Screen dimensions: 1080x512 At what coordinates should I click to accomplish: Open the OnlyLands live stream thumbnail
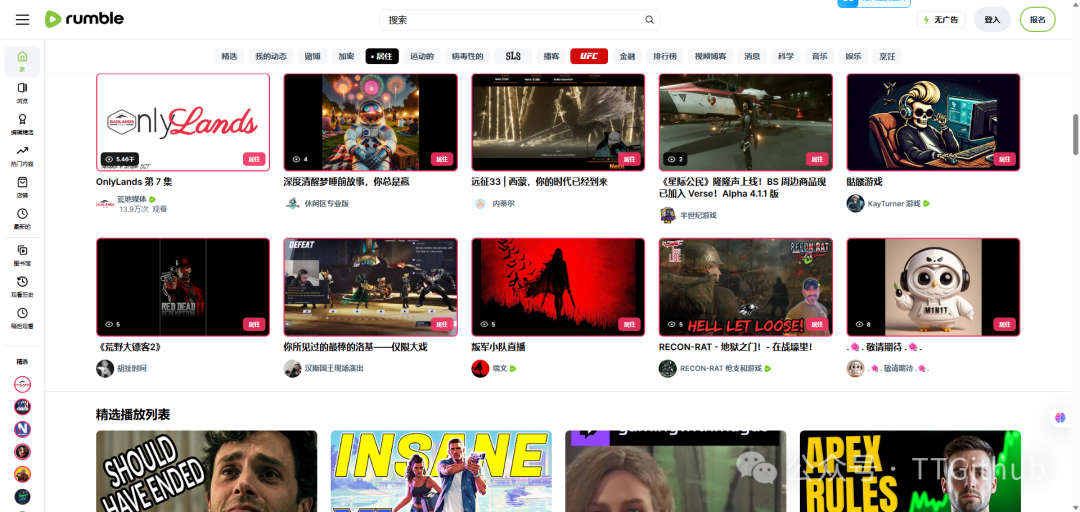tap(183, 122)
